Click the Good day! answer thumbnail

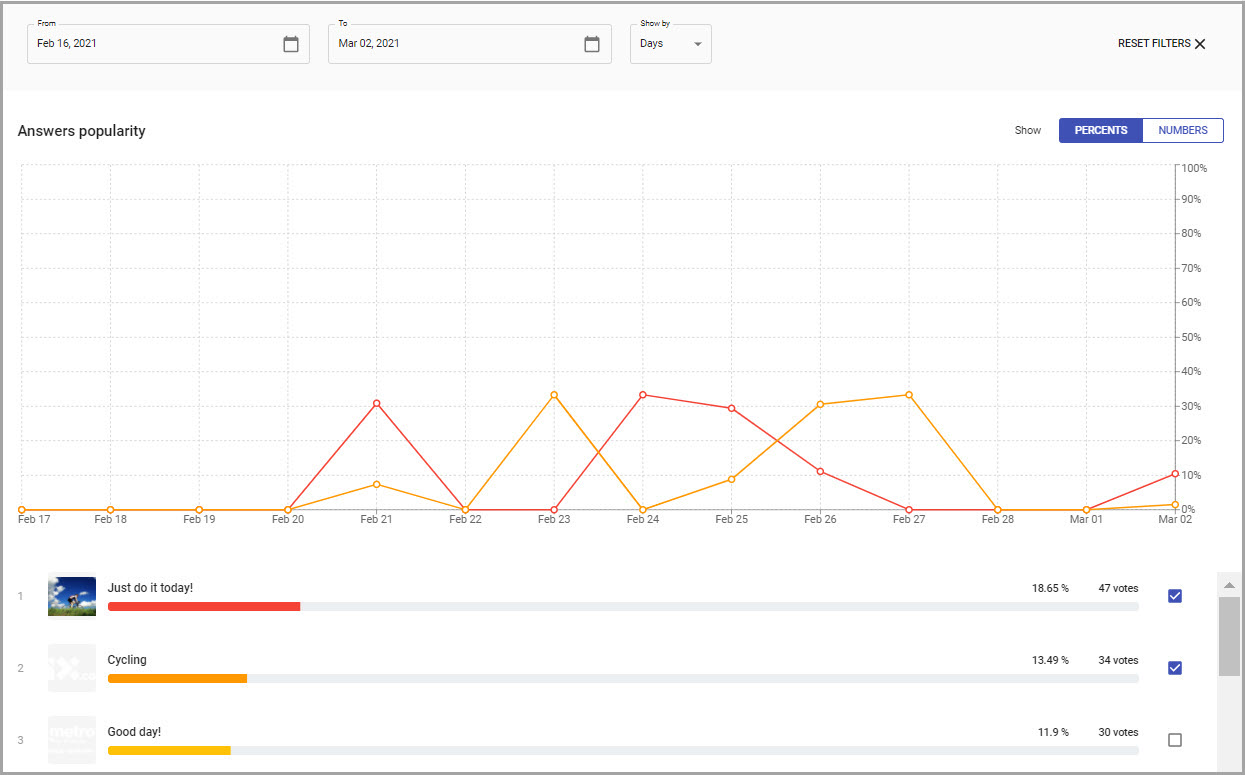pos(72,740)
